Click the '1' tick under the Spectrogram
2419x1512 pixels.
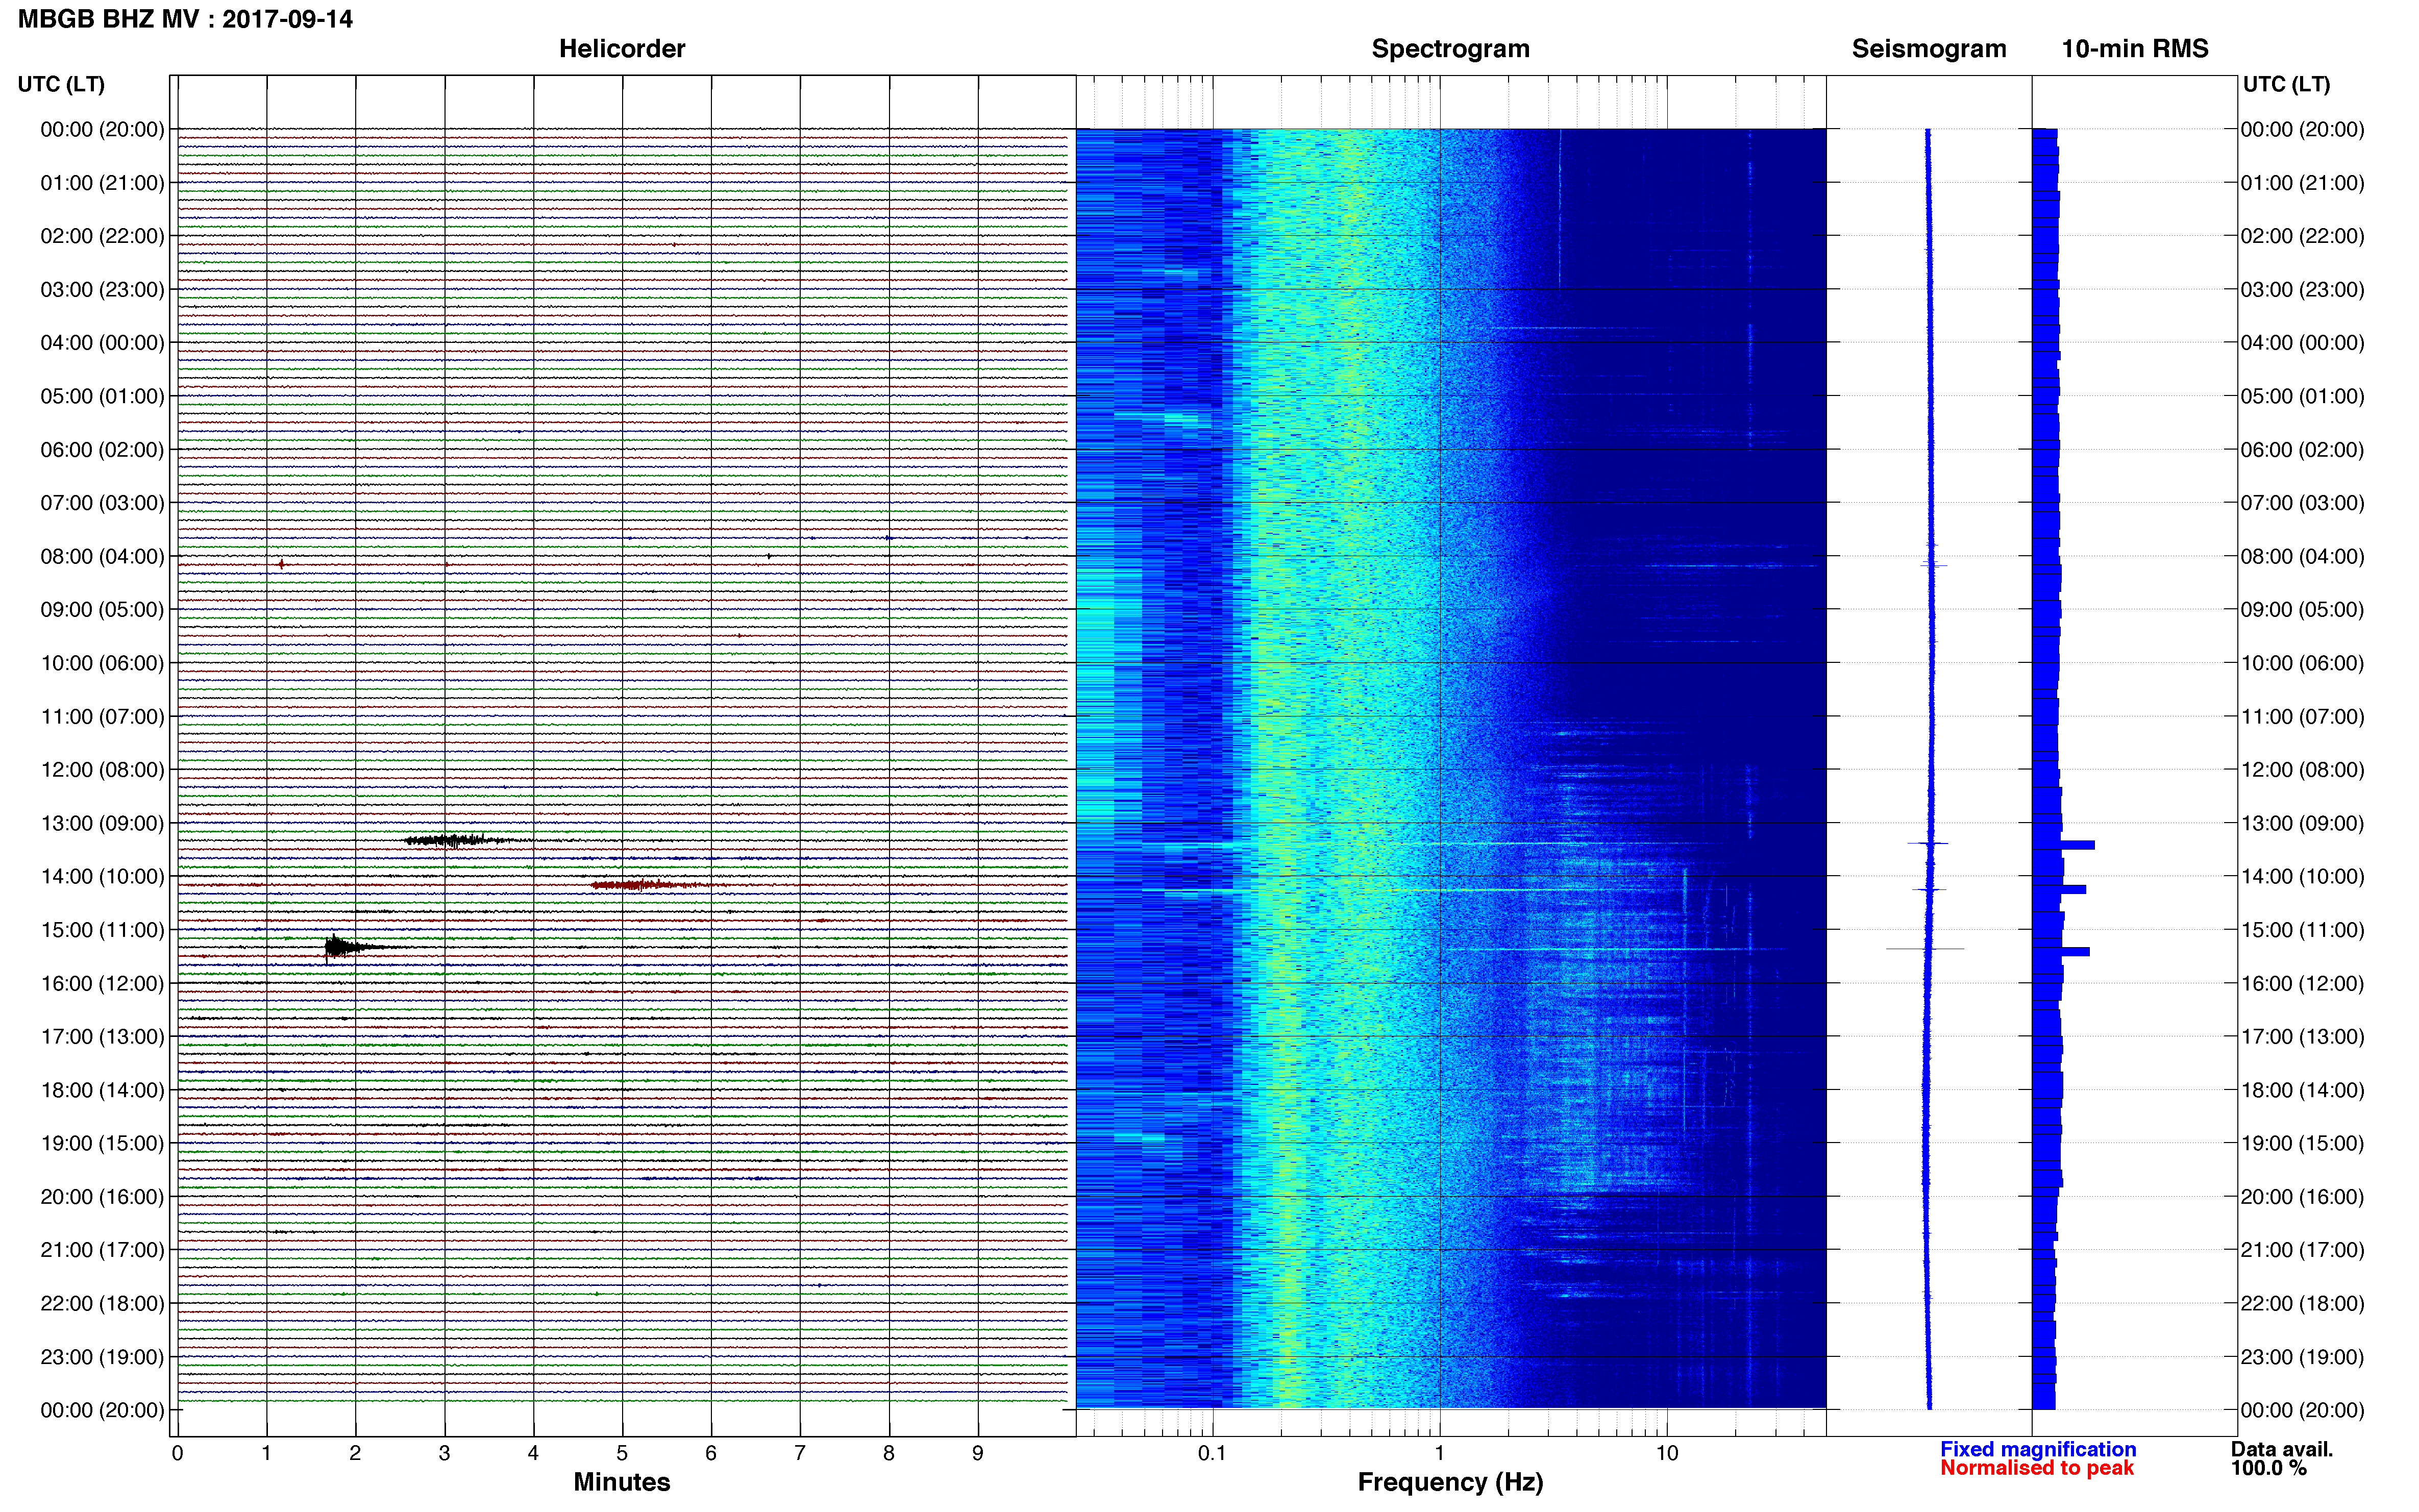coord(1440,1453)
